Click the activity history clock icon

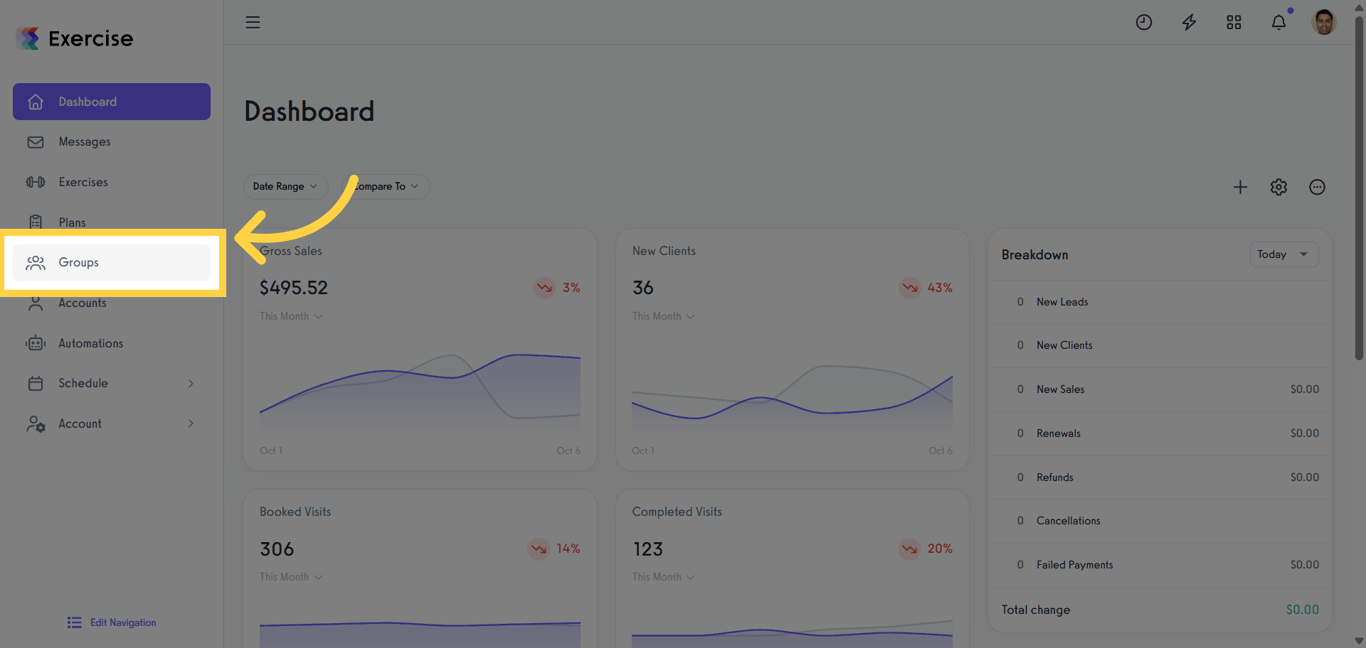click(x=1143, y=21)
